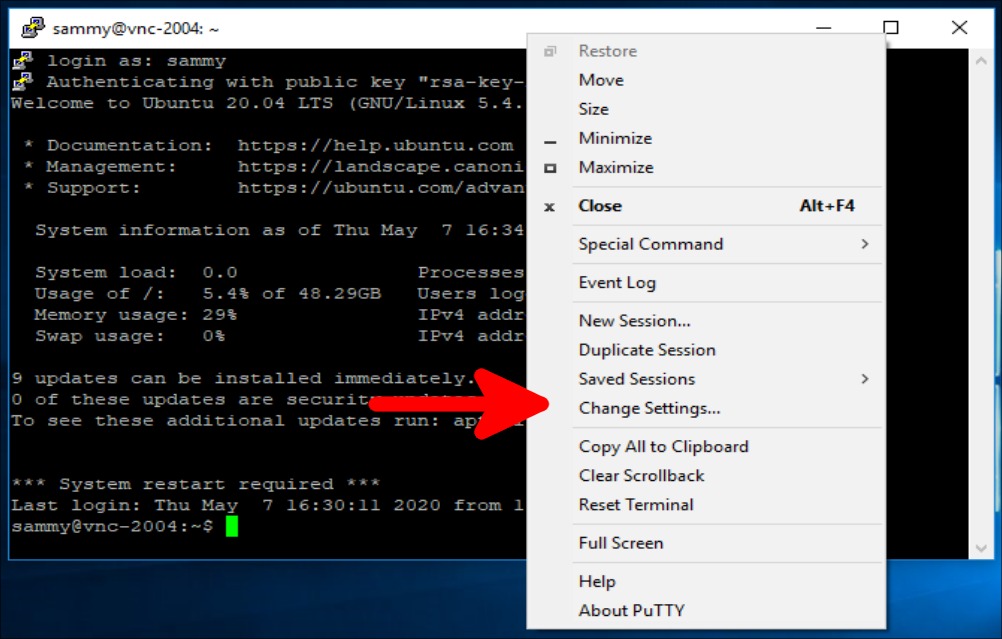1002x639 pixels.
Task: Click the scrollbar down arrow
Action: pos(979,548)
